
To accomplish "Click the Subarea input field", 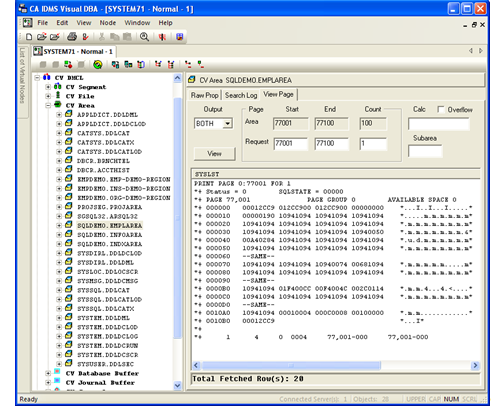I will pyautogui.click(x=425, y=151).
